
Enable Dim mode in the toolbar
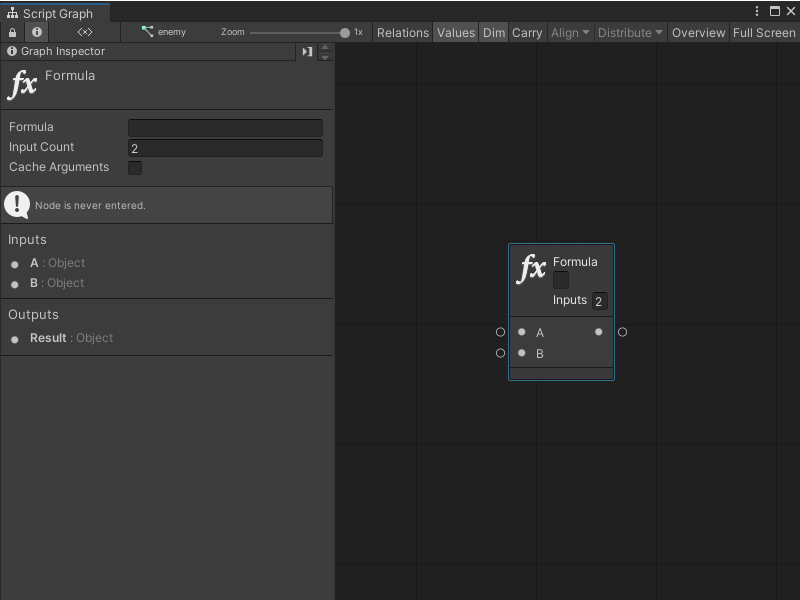(493, 32)
